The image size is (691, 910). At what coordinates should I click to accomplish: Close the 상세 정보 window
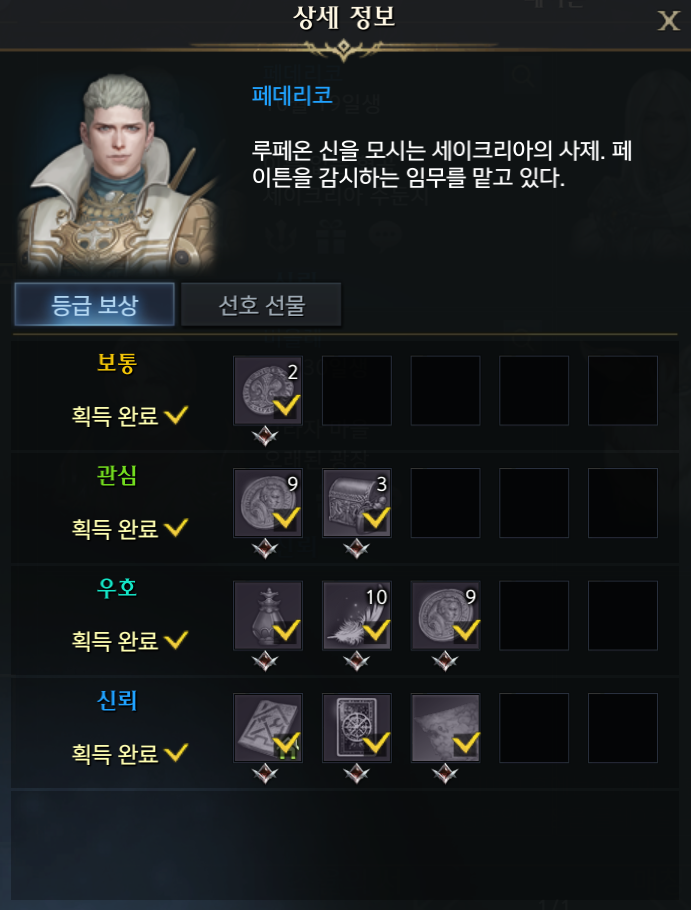pos(668,21)
